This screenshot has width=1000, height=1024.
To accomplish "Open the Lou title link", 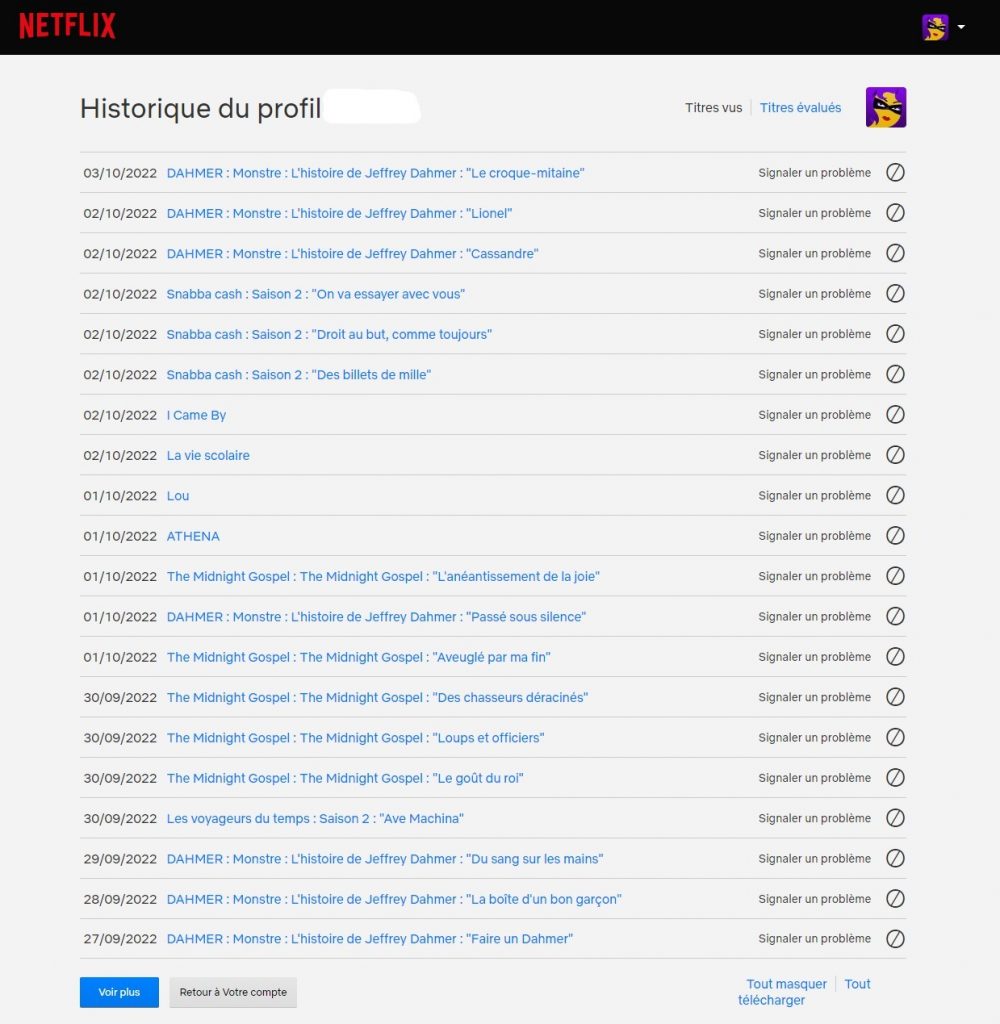I will click(x=178, y=496).
